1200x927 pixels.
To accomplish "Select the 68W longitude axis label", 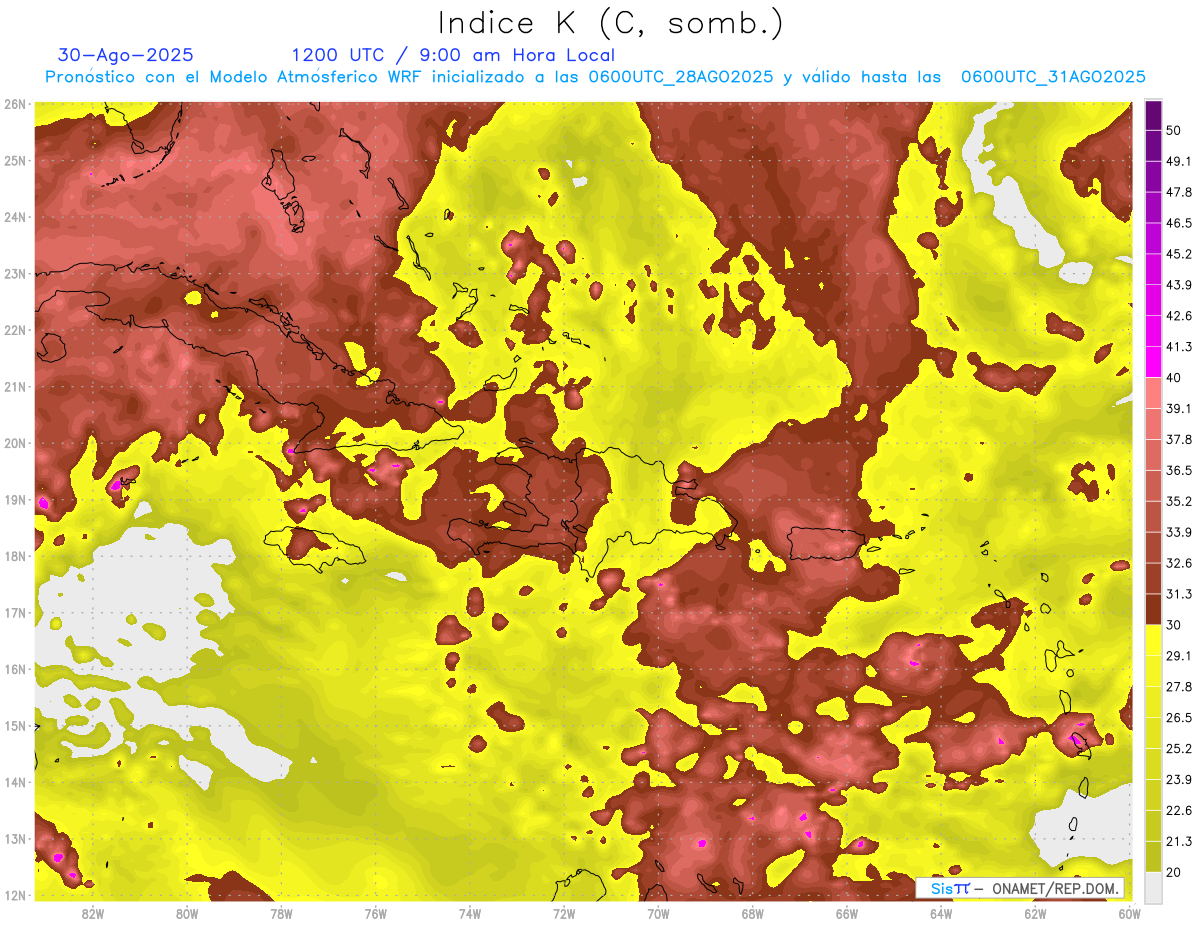I will (752, 913).
